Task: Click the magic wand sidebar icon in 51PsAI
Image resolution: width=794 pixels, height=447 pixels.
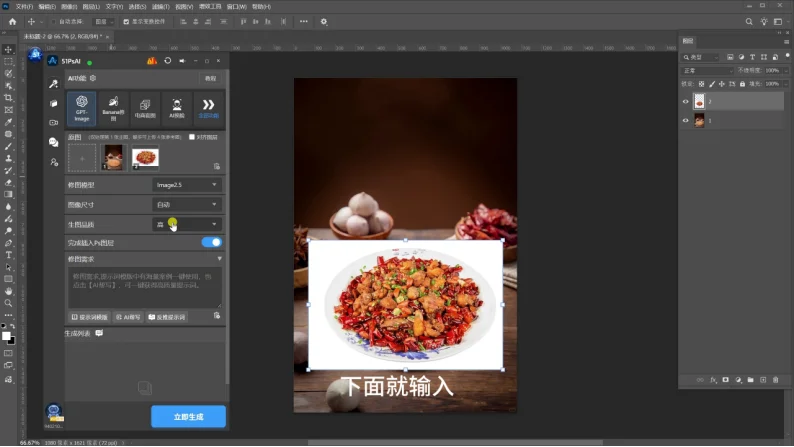Action: [54, 84]
